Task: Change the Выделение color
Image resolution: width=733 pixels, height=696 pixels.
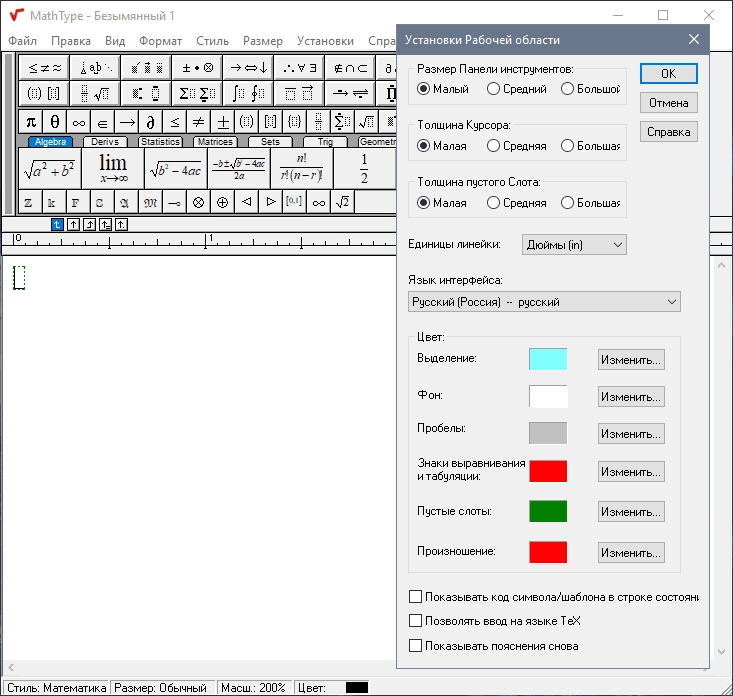Action: point(631,360)
